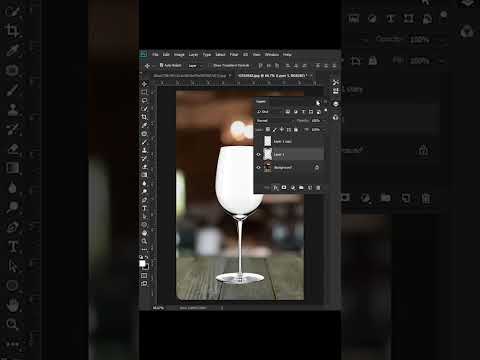Open the Filter menu
Image resolution: width=480 pixels, height=360 pixels.
click(234, 54)
